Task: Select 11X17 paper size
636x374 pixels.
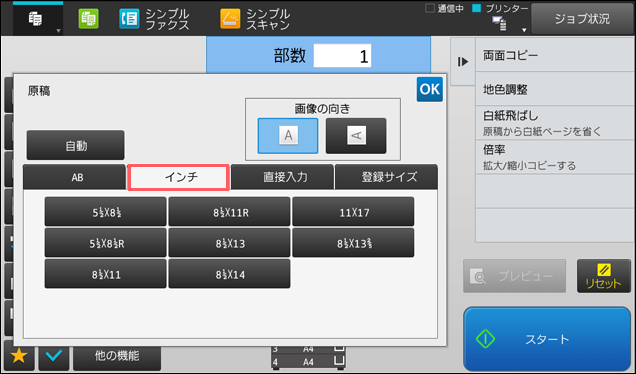Action: 353,212
